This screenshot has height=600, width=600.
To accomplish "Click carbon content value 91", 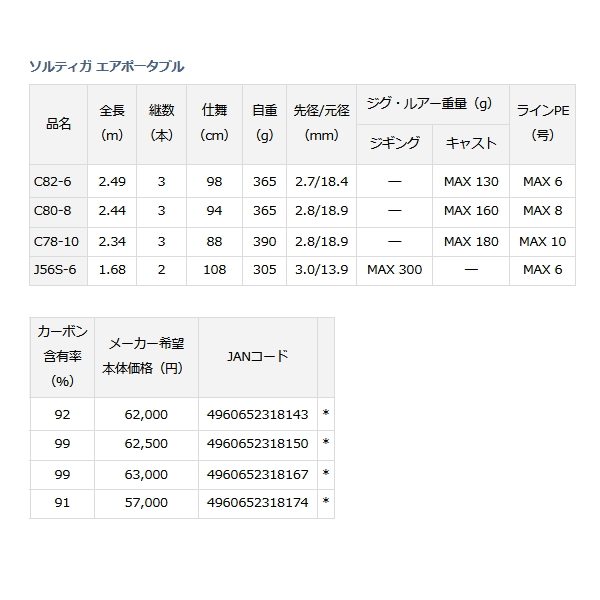I will point(62,502).
